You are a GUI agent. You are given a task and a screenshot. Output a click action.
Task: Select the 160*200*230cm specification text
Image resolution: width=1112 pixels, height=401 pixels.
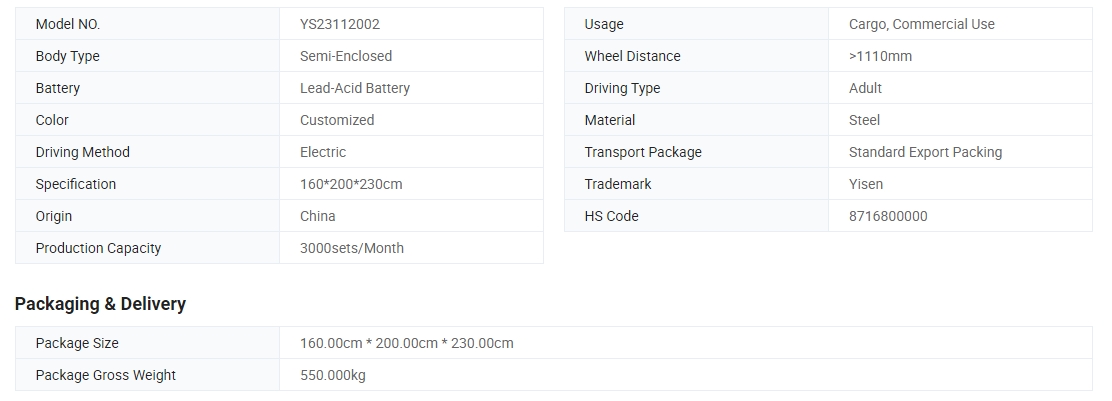[x=351, y=184]
